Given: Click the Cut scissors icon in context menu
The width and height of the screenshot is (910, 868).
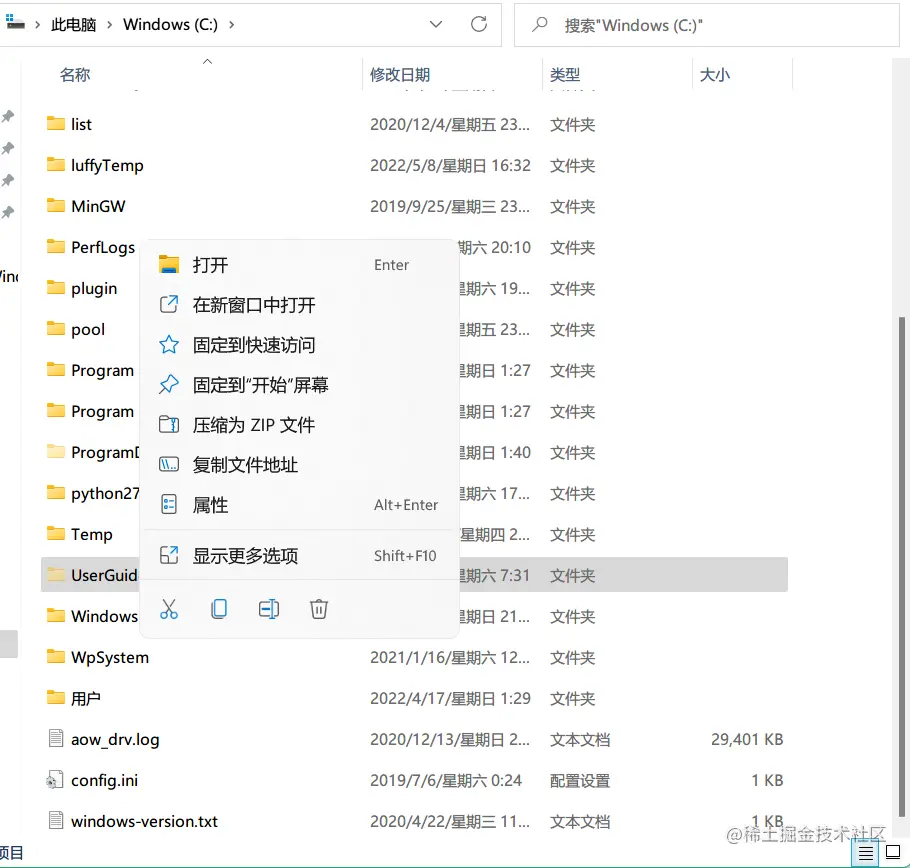Looking at the screenshot, I should click(169, 609).
